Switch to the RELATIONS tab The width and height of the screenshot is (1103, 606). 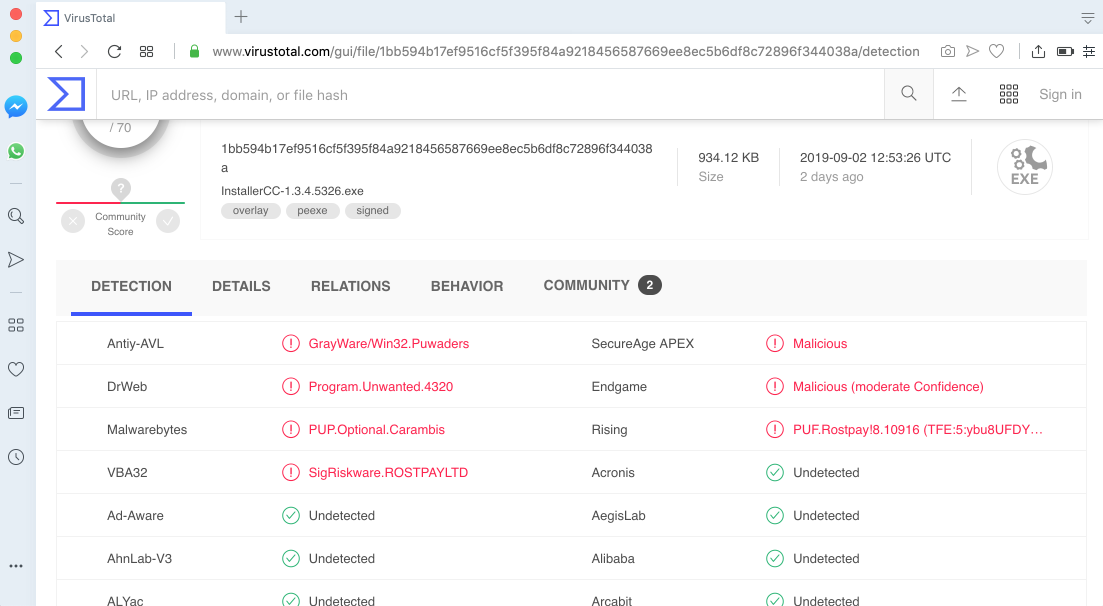click(350, 286)
